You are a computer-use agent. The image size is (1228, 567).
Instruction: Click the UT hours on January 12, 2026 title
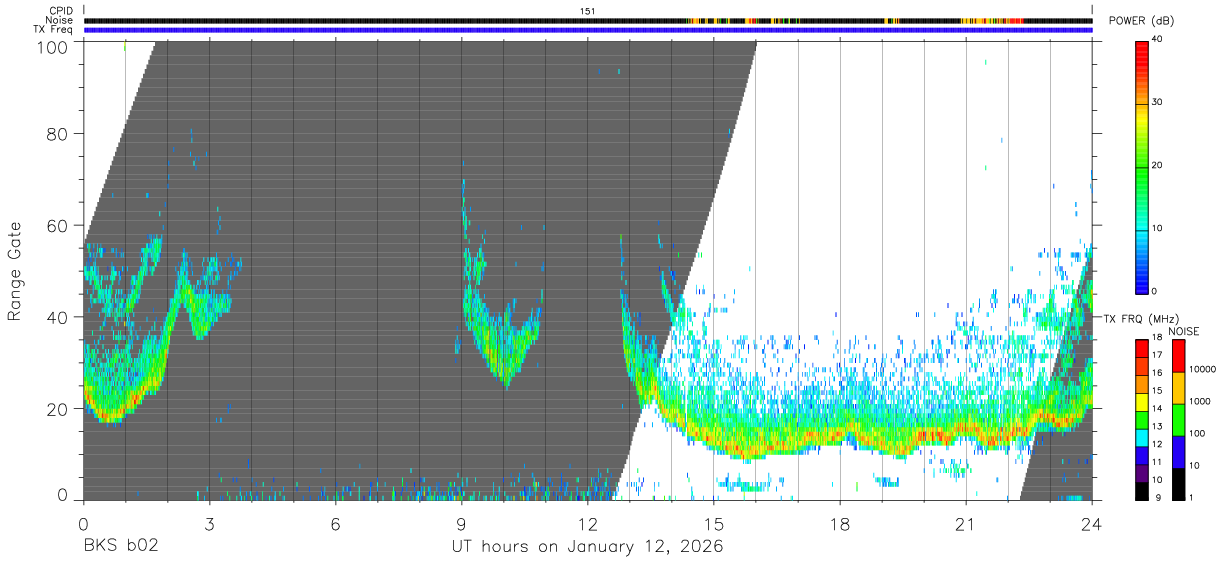[587, 547]
